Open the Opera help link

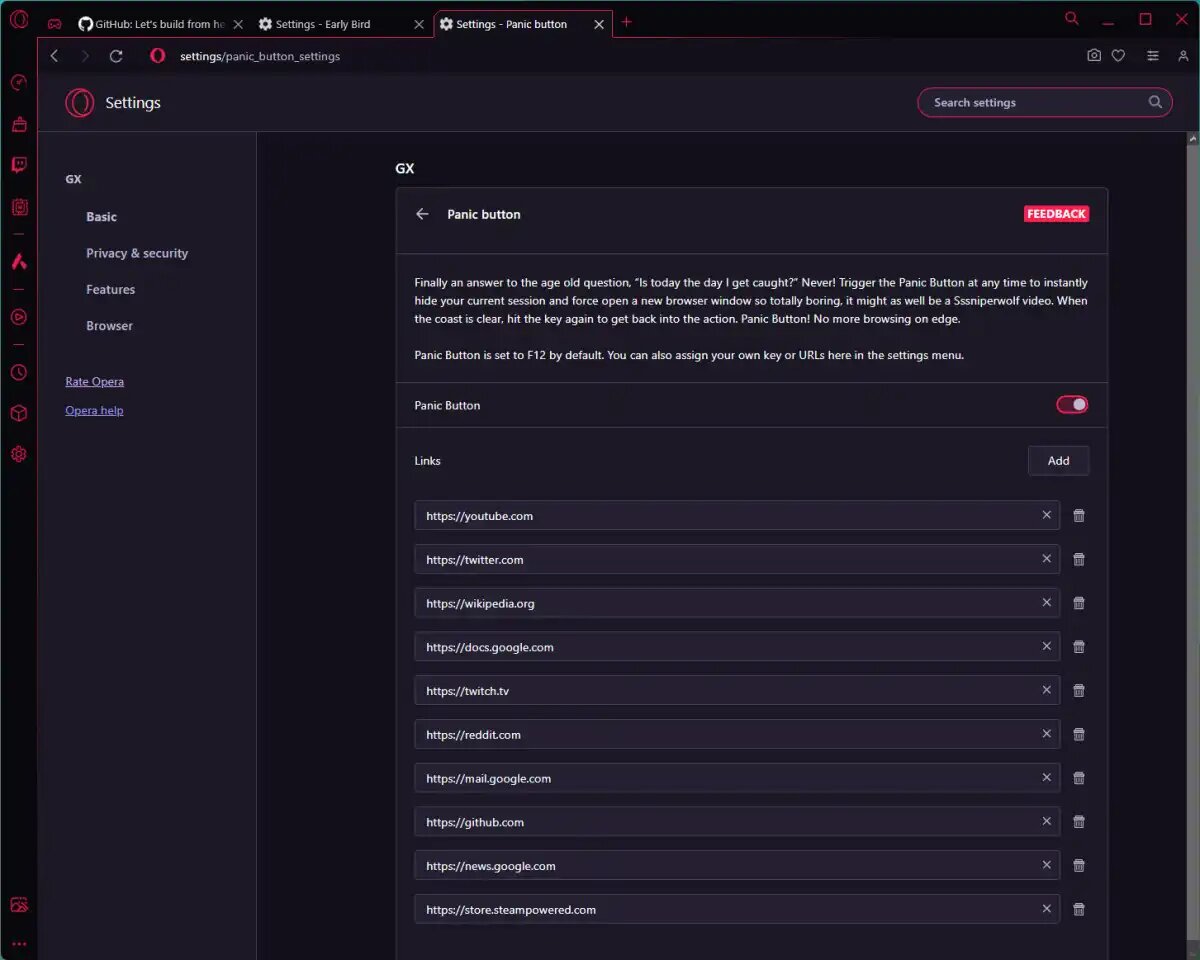pyautogui.click(x=94, y=411)
